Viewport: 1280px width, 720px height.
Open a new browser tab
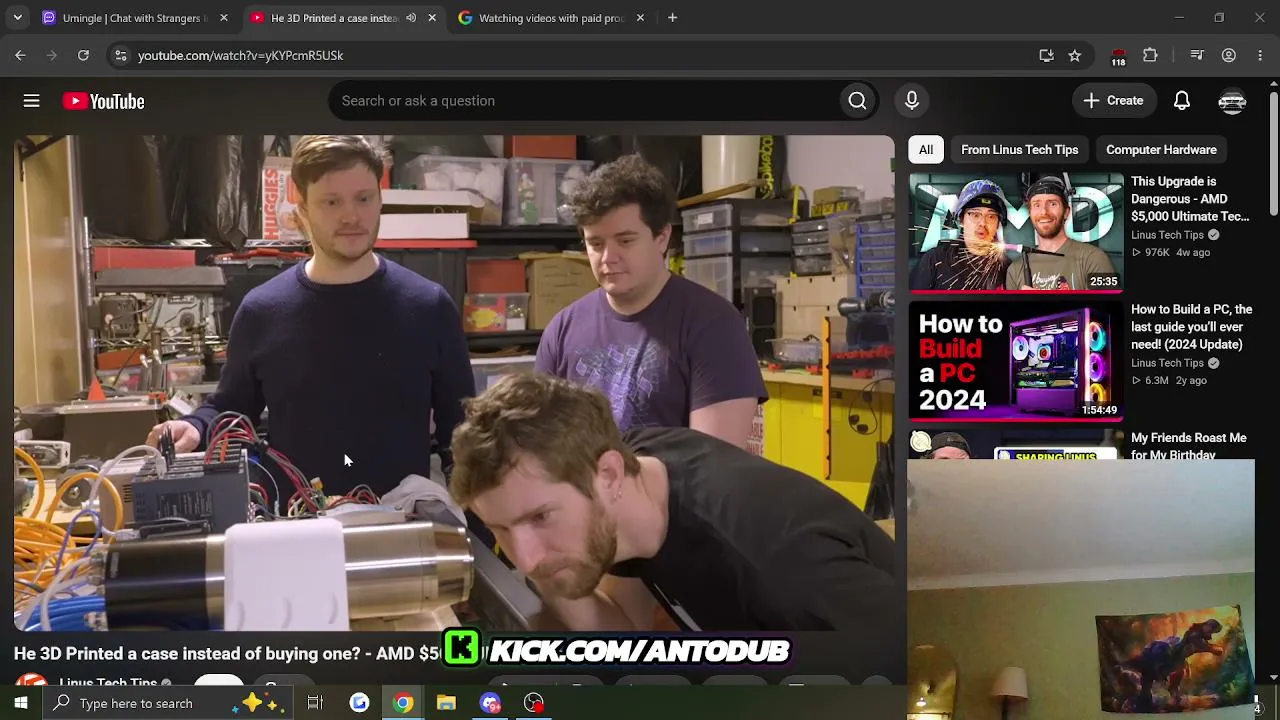click(672, 18)
